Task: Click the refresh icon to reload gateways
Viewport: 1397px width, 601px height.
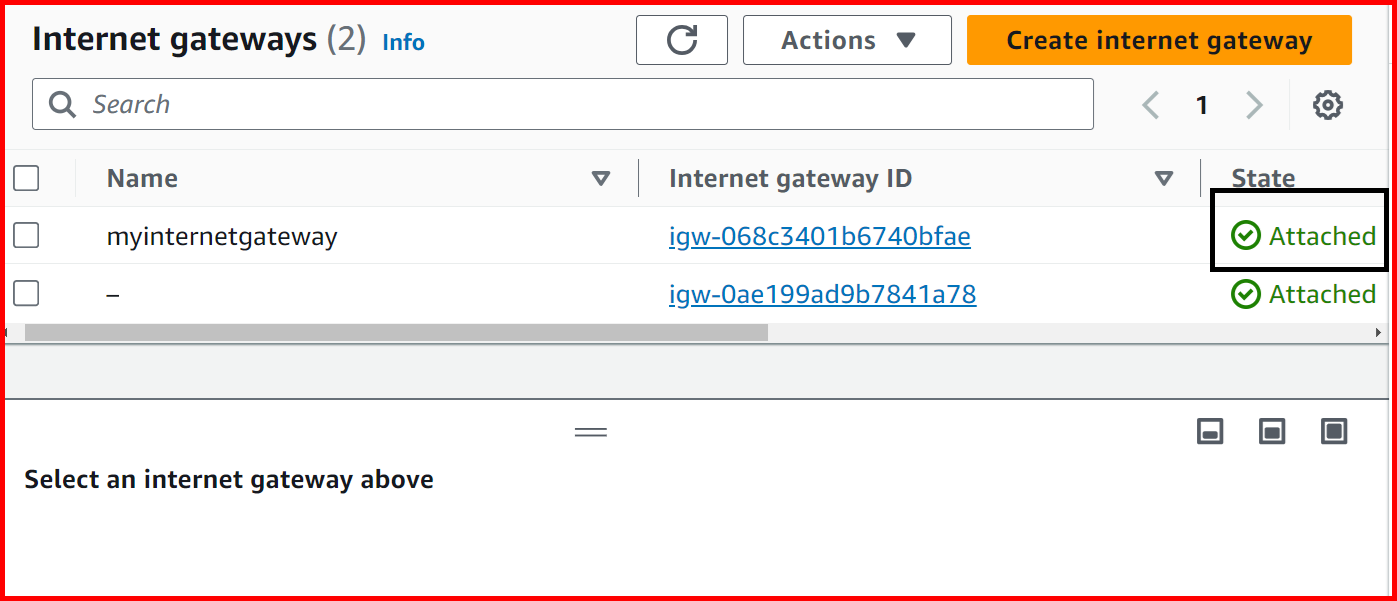Action: coord(681,40)
